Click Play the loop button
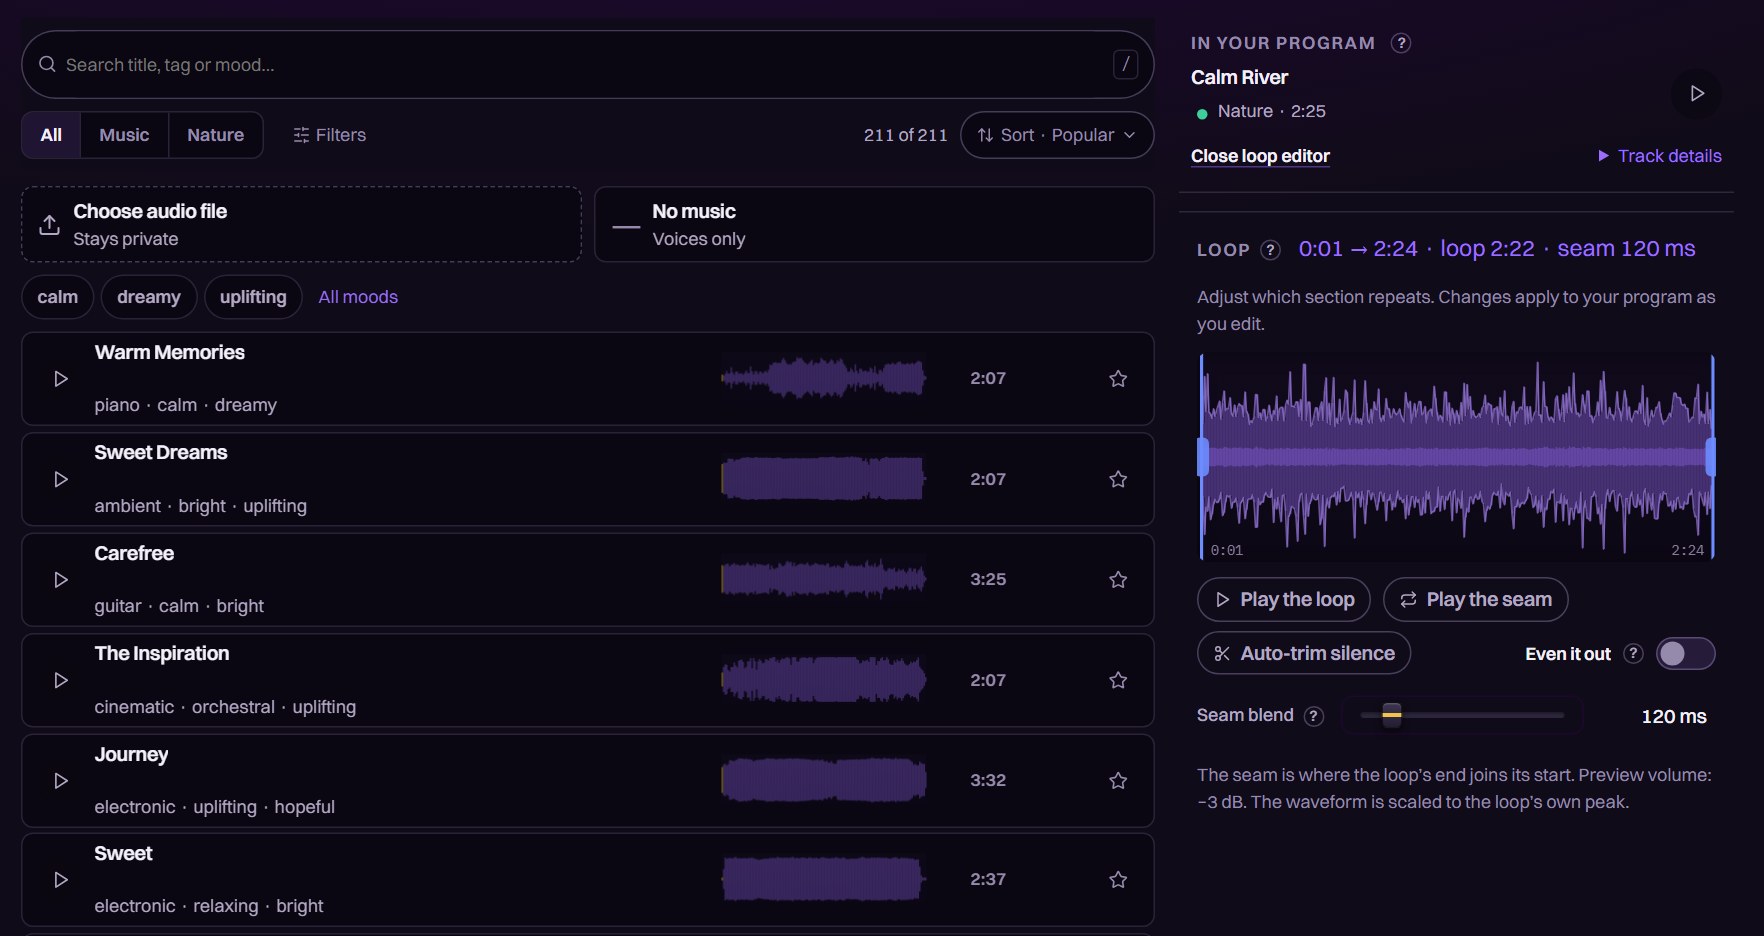1764x936 pixels. coord(1283,600)
